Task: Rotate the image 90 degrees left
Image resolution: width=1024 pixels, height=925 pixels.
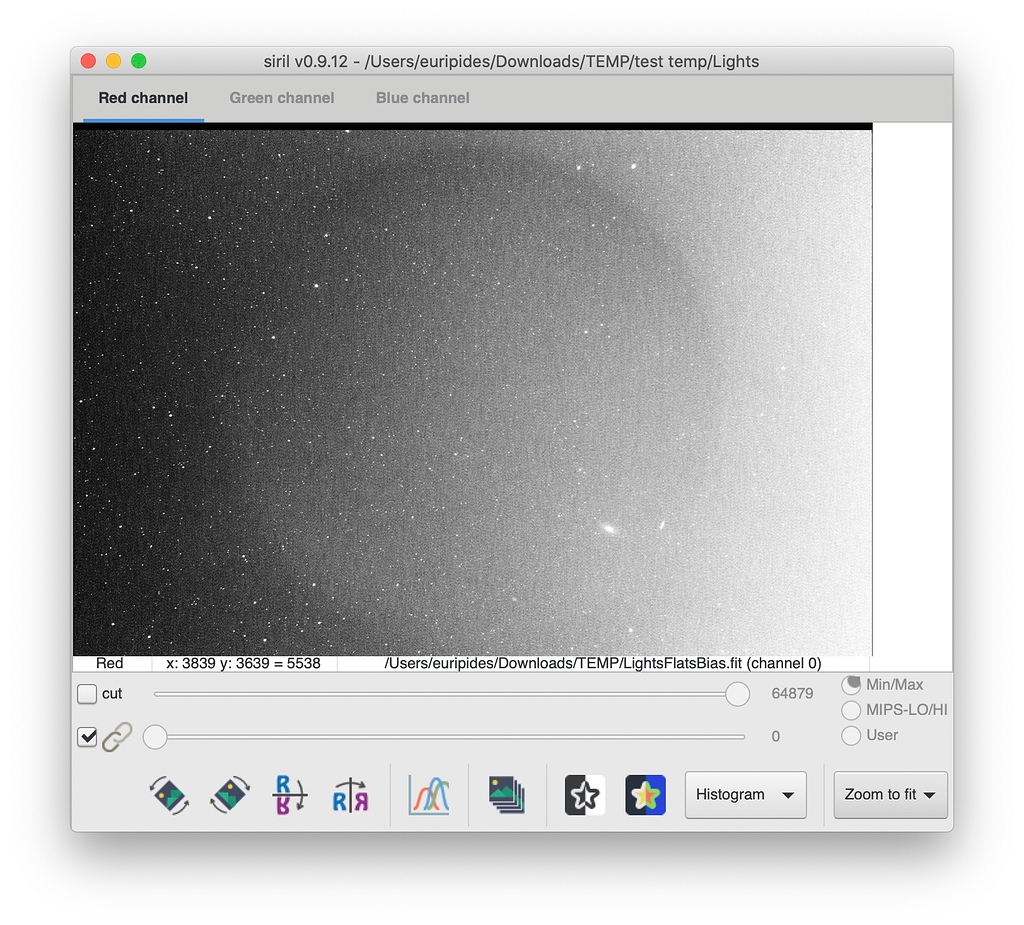Action: tap(168, 795)
